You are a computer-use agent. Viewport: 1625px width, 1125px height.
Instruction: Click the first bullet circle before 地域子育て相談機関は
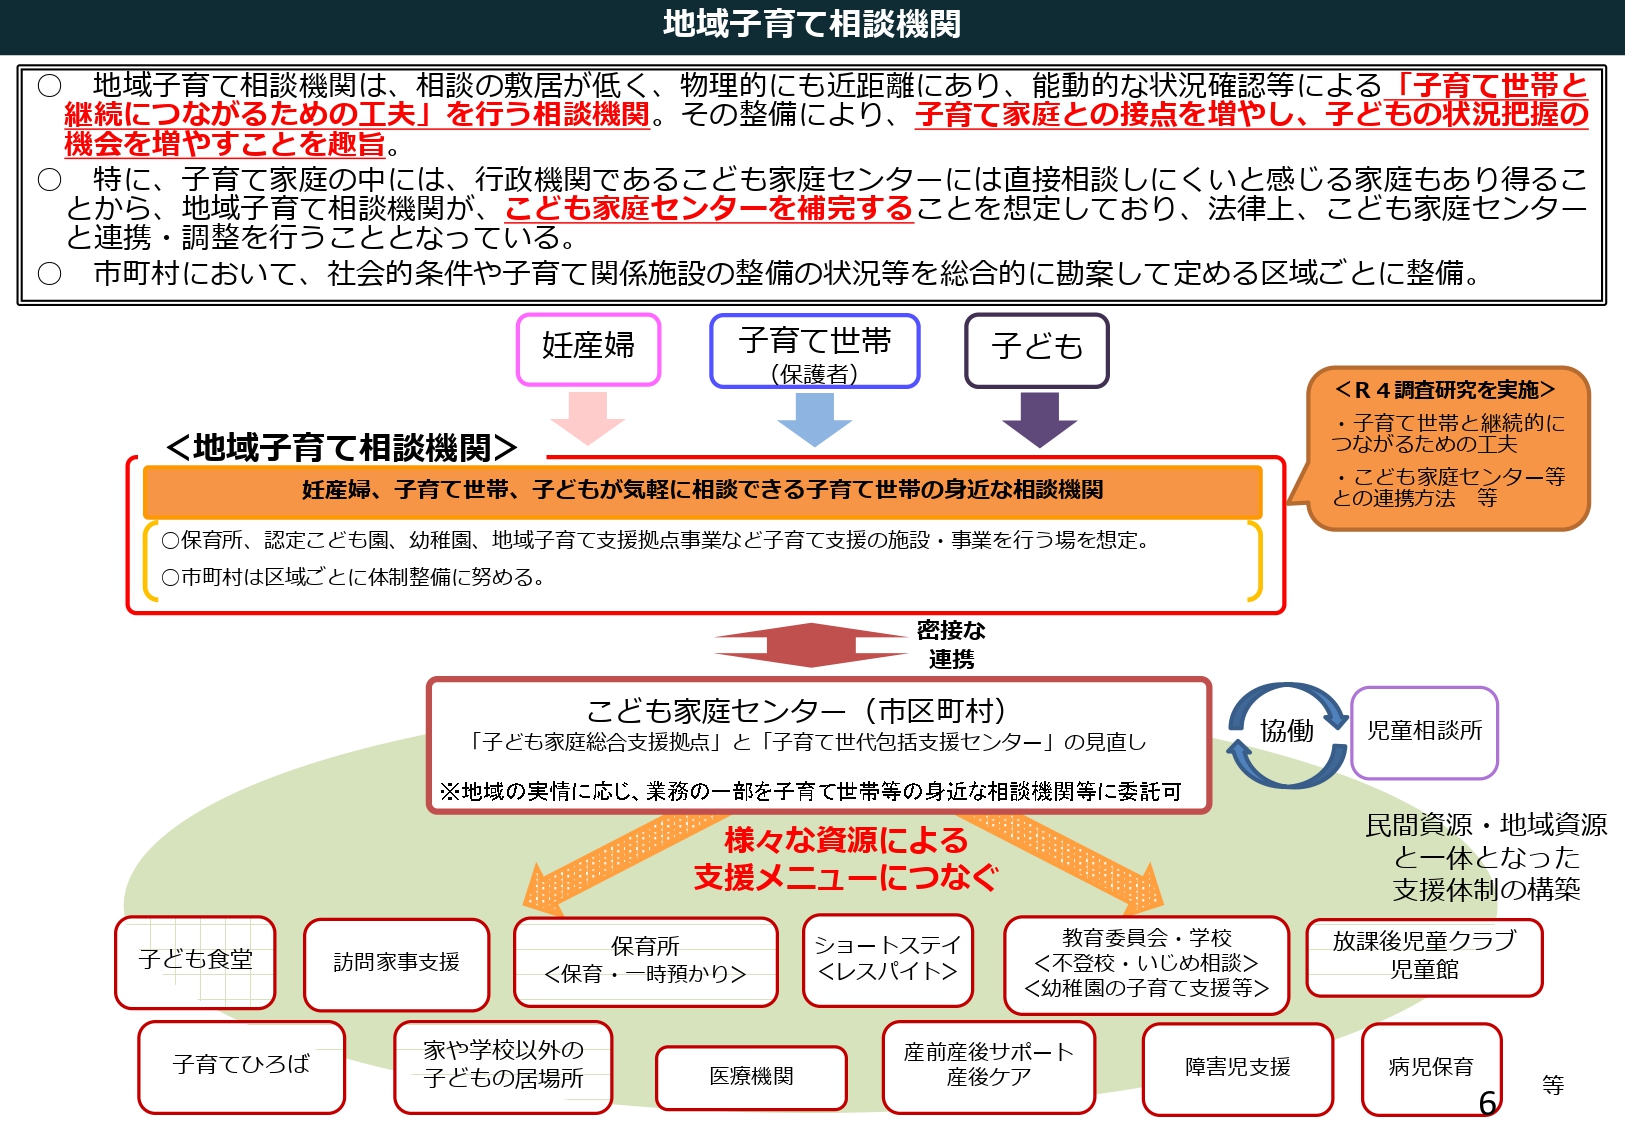49,86
